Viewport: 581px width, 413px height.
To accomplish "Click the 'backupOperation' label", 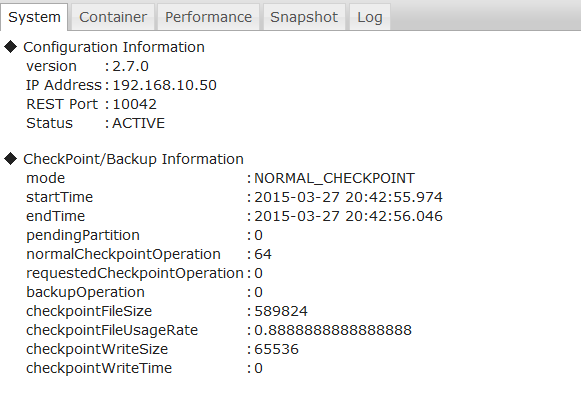I will click(x=85, y=292).
